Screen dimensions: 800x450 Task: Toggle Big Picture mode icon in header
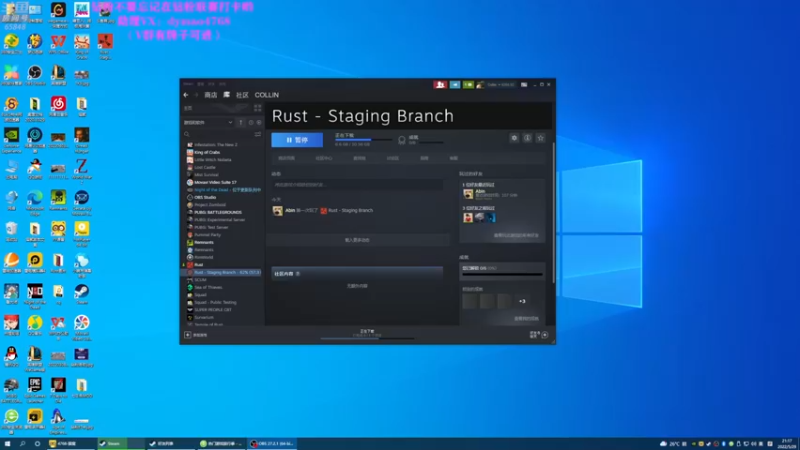[524, 84]
